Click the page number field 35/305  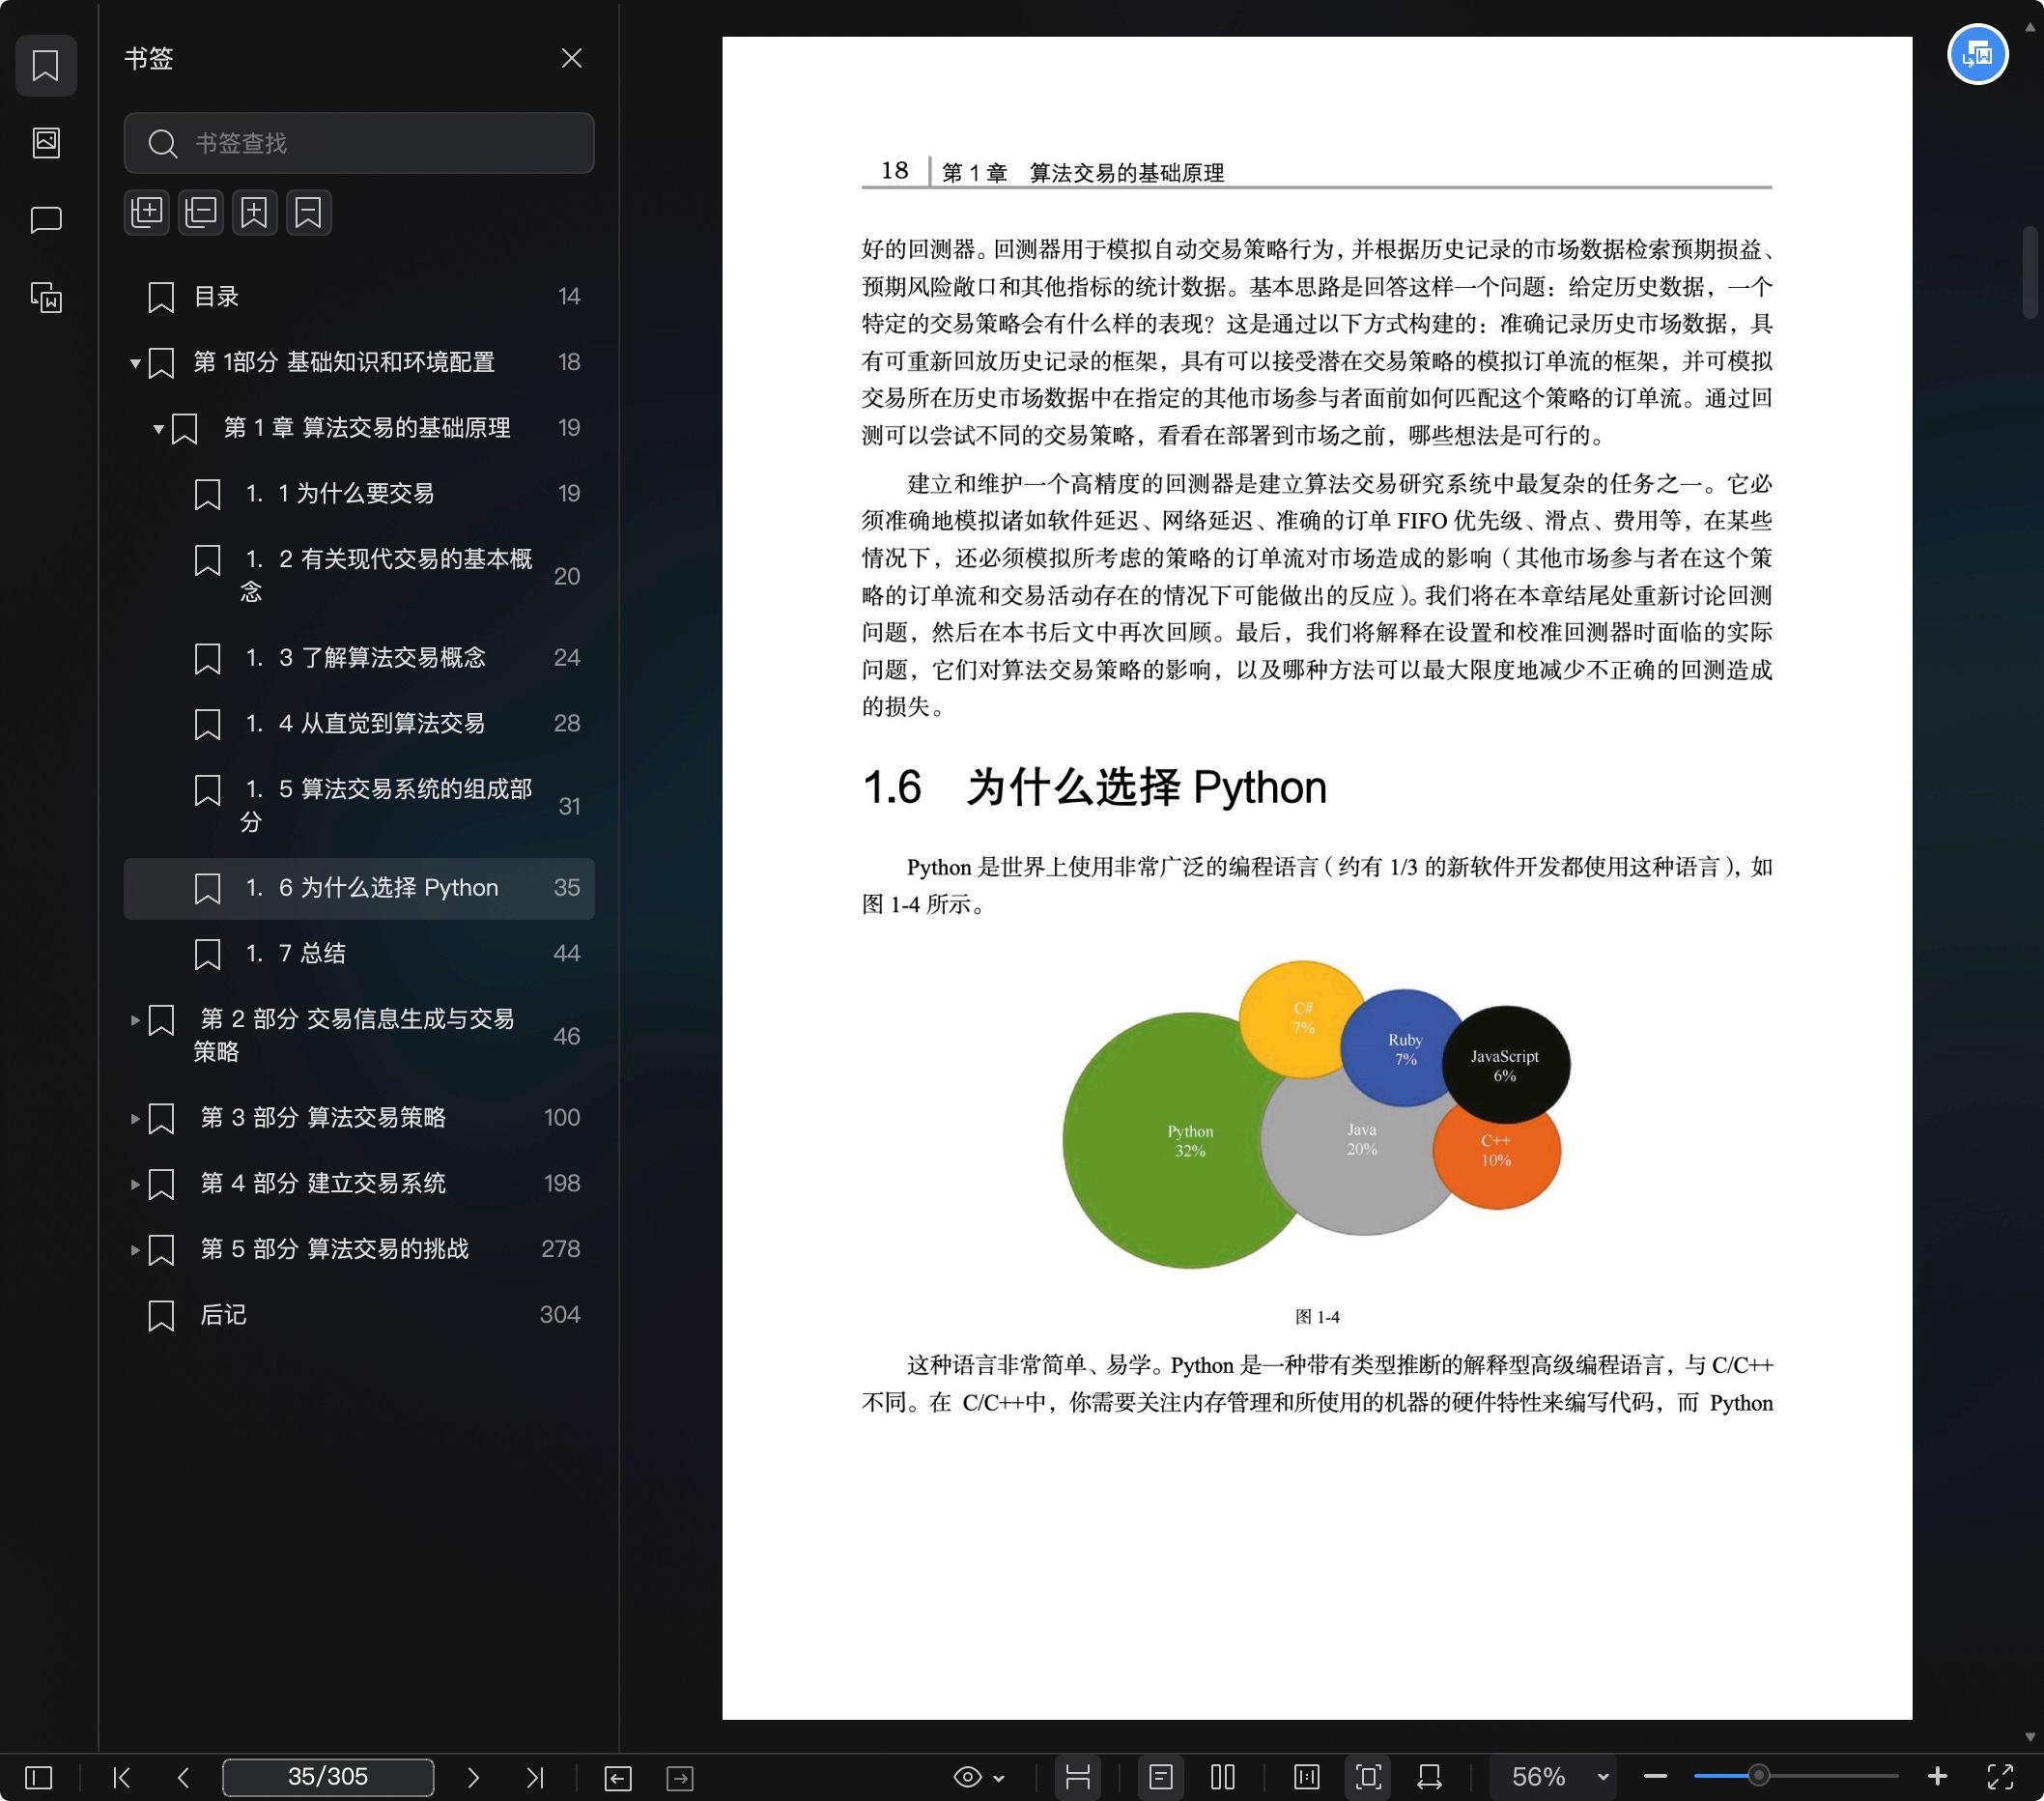(x=328, y=1777)
